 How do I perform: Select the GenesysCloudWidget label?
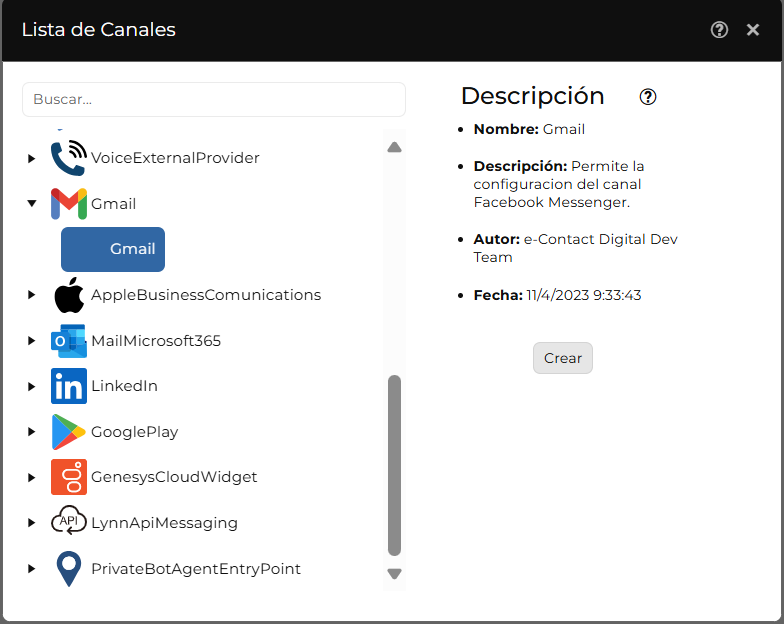pyautogui.click(x=174, y=477)
